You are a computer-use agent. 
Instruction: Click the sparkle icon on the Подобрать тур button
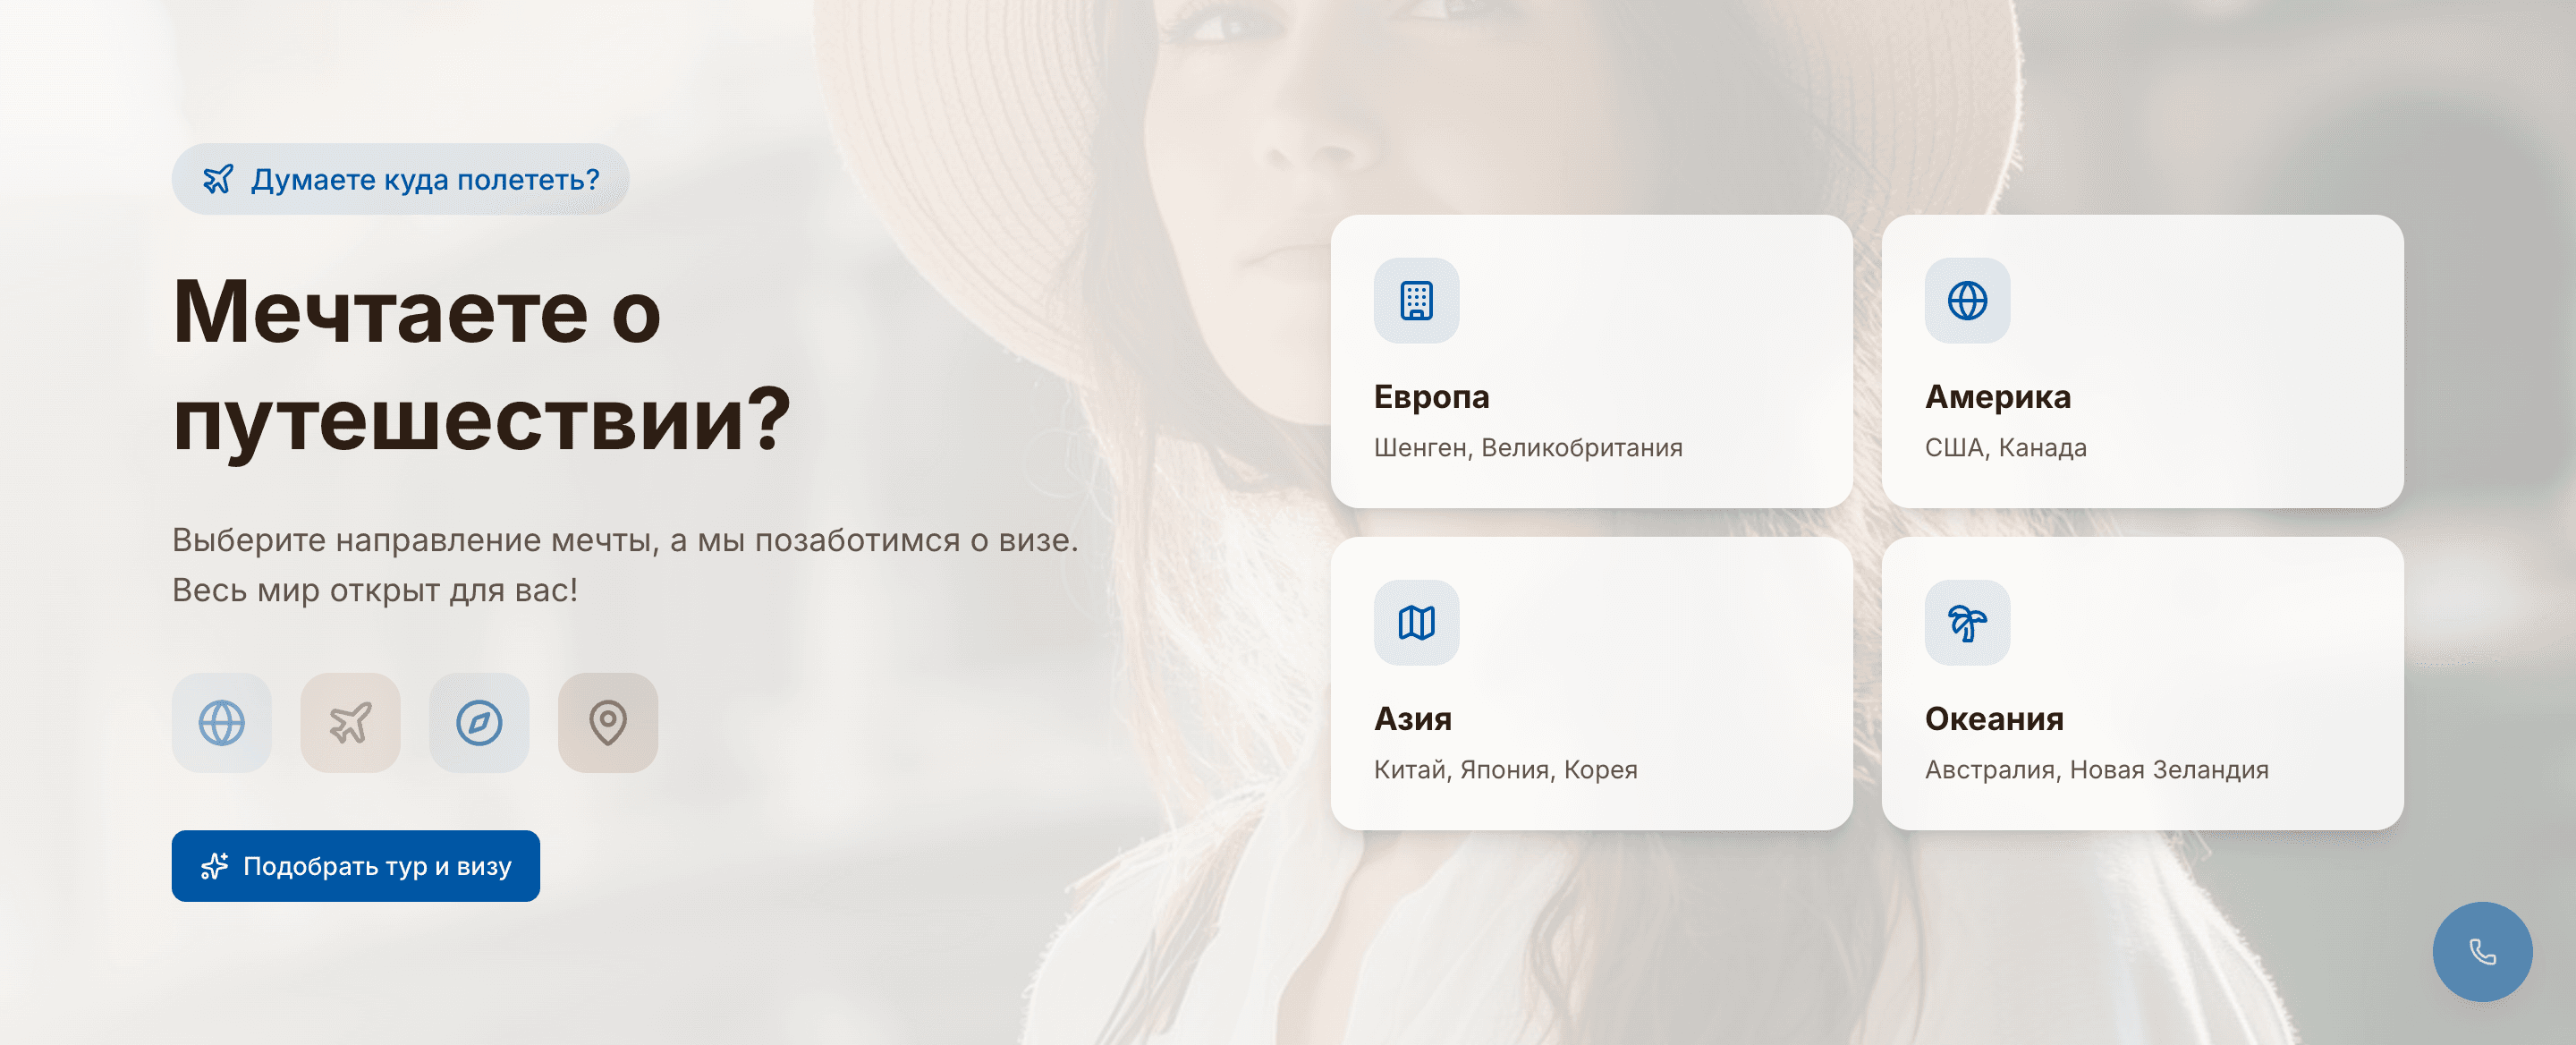(215, 866)
